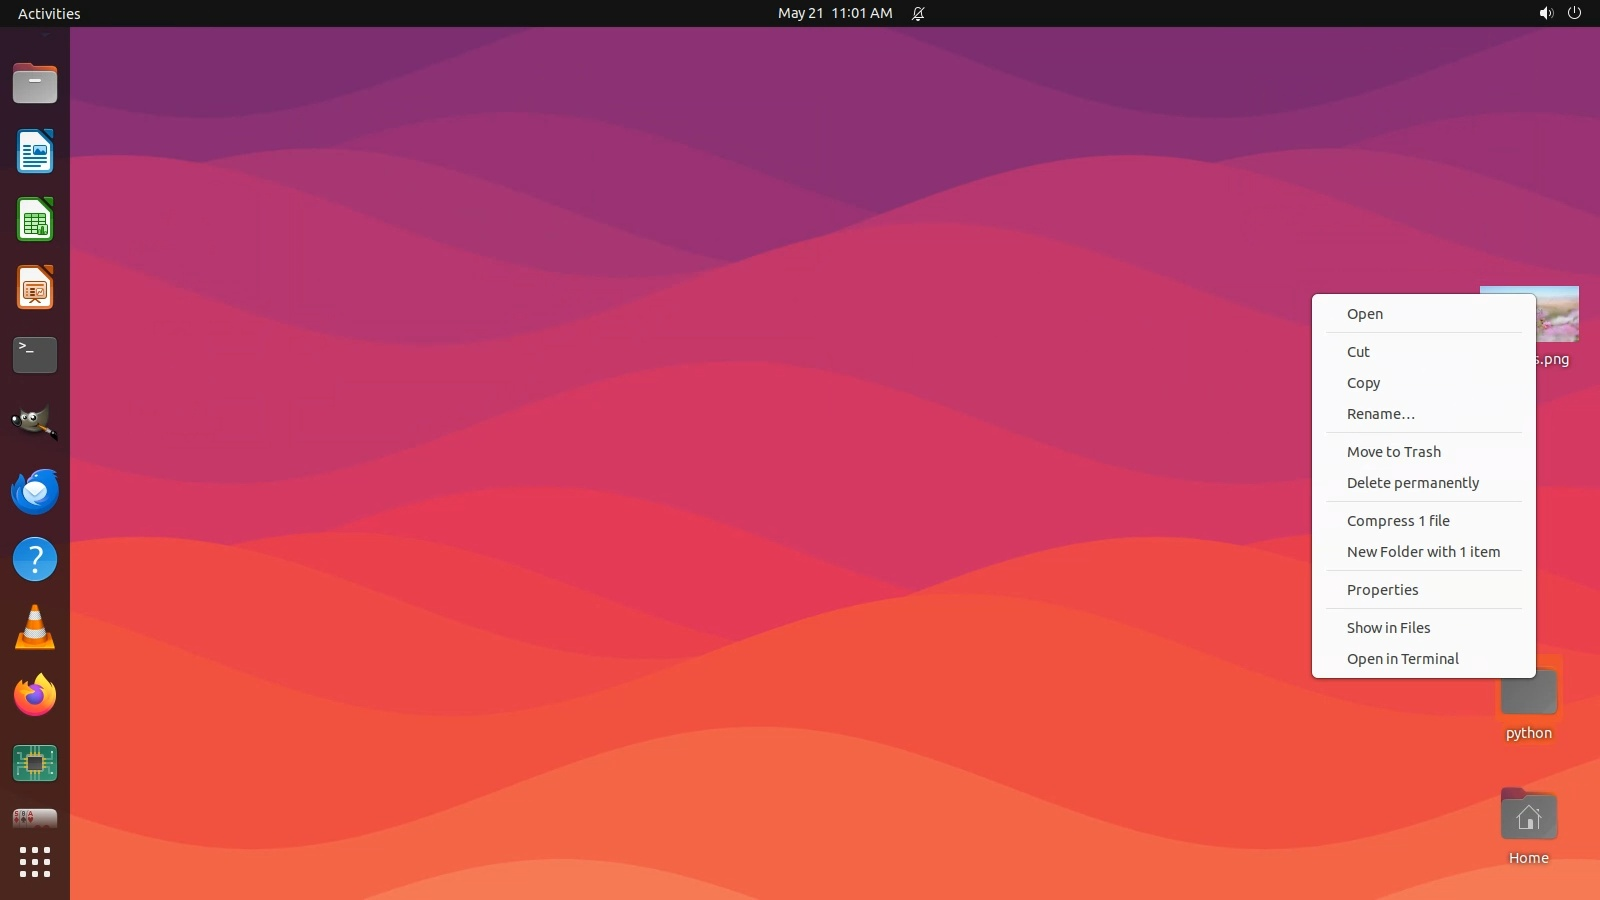Launch GIMP from the dock
The height and width of the screenshot is (900, 1600).
(x=35, y=423)
